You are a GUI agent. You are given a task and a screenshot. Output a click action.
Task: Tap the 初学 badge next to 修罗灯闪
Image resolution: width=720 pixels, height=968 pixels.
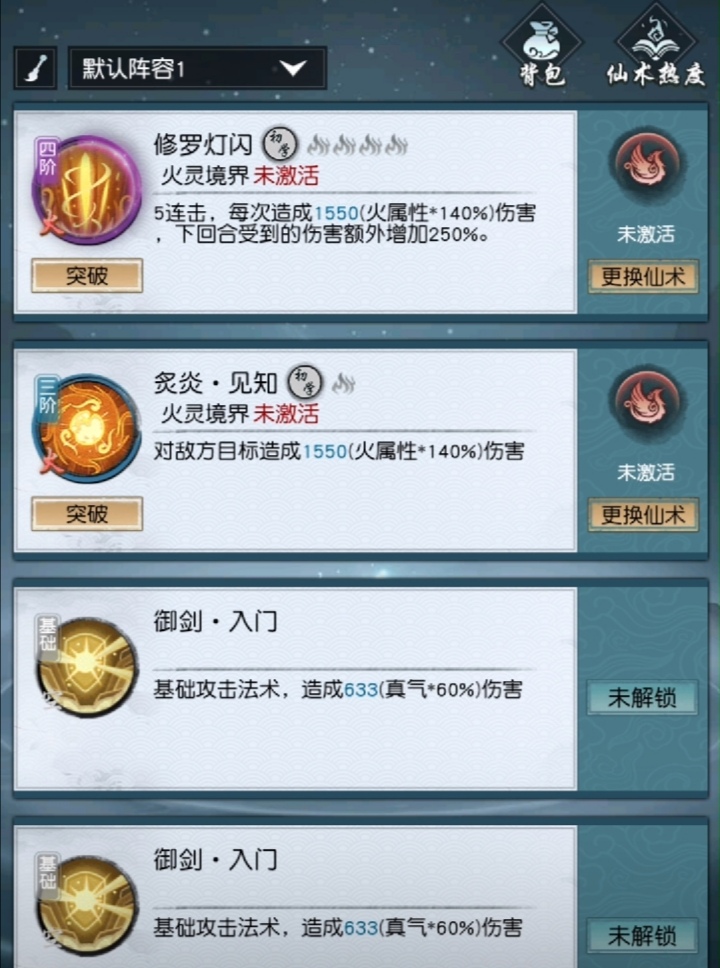click(x=280, y=144)
